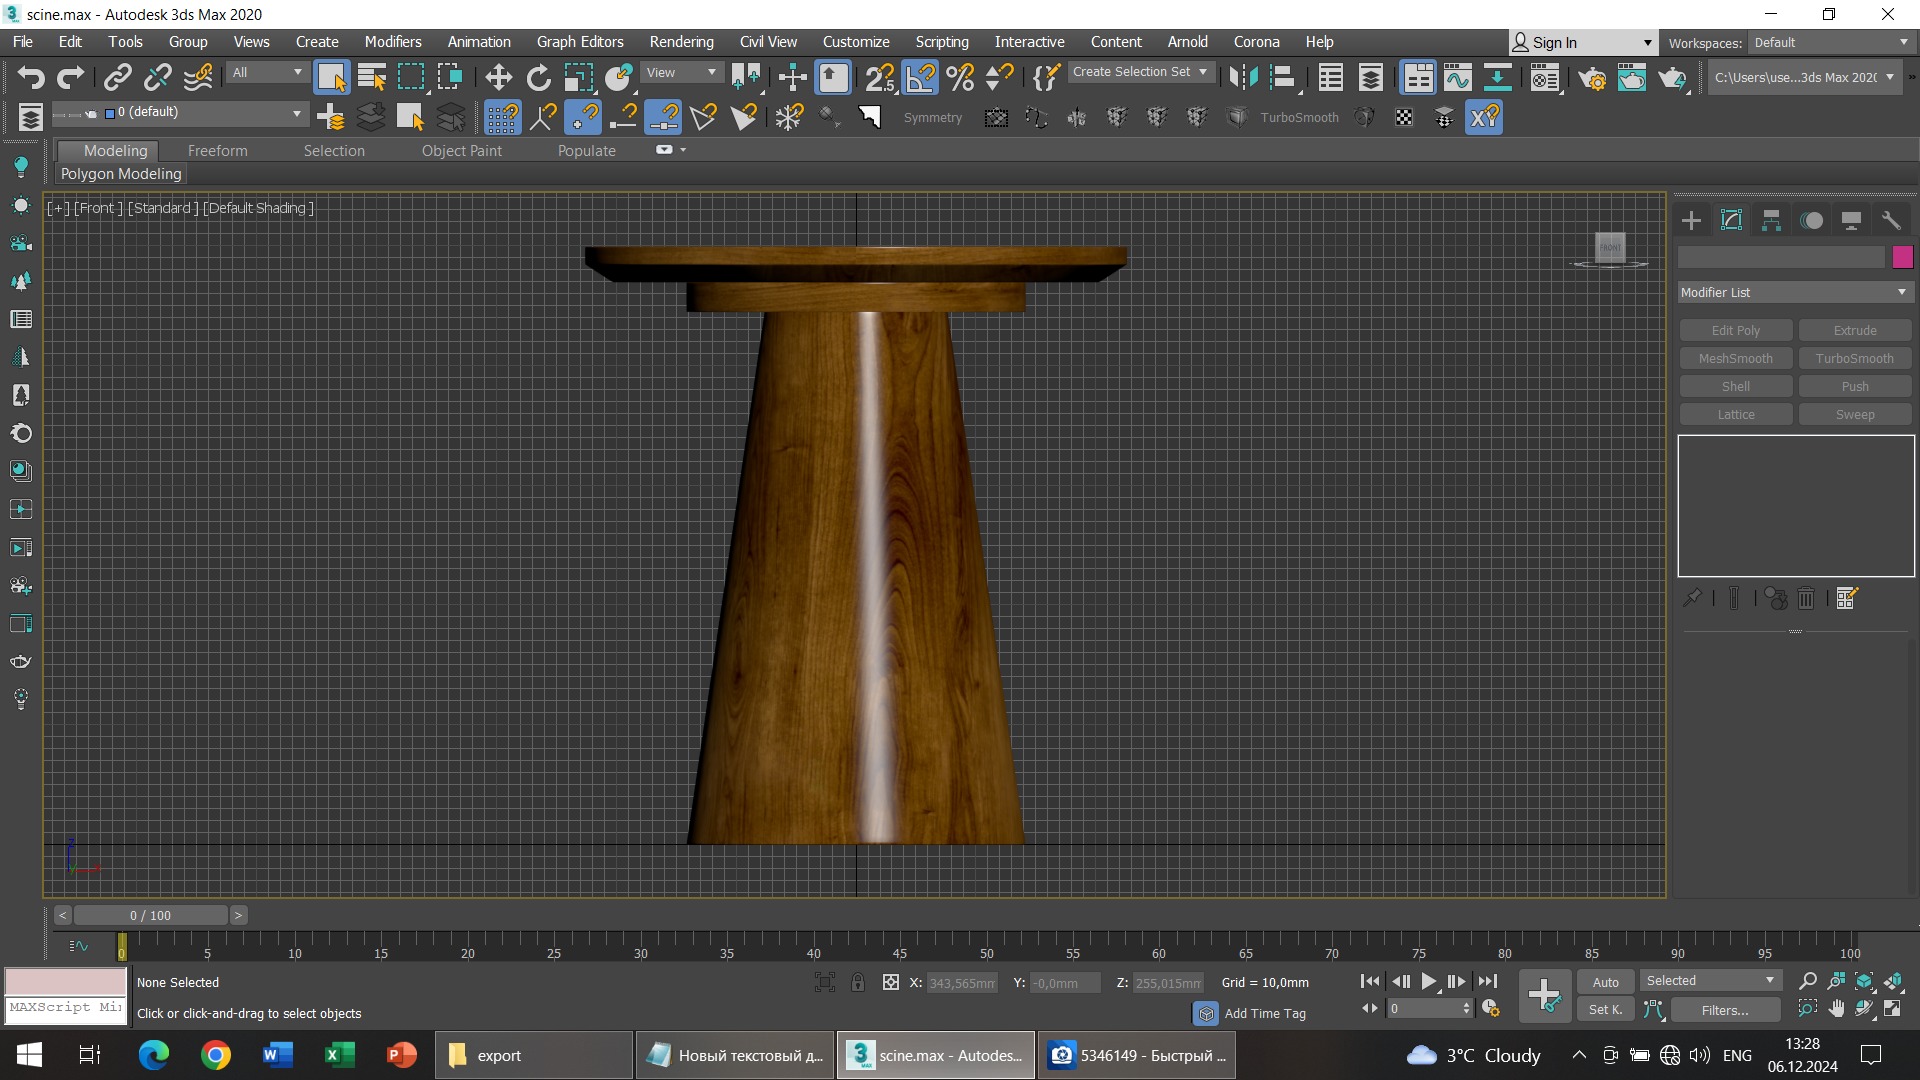
Task: Open the Modifier List dropdown
Action: tap(1795, 292)
